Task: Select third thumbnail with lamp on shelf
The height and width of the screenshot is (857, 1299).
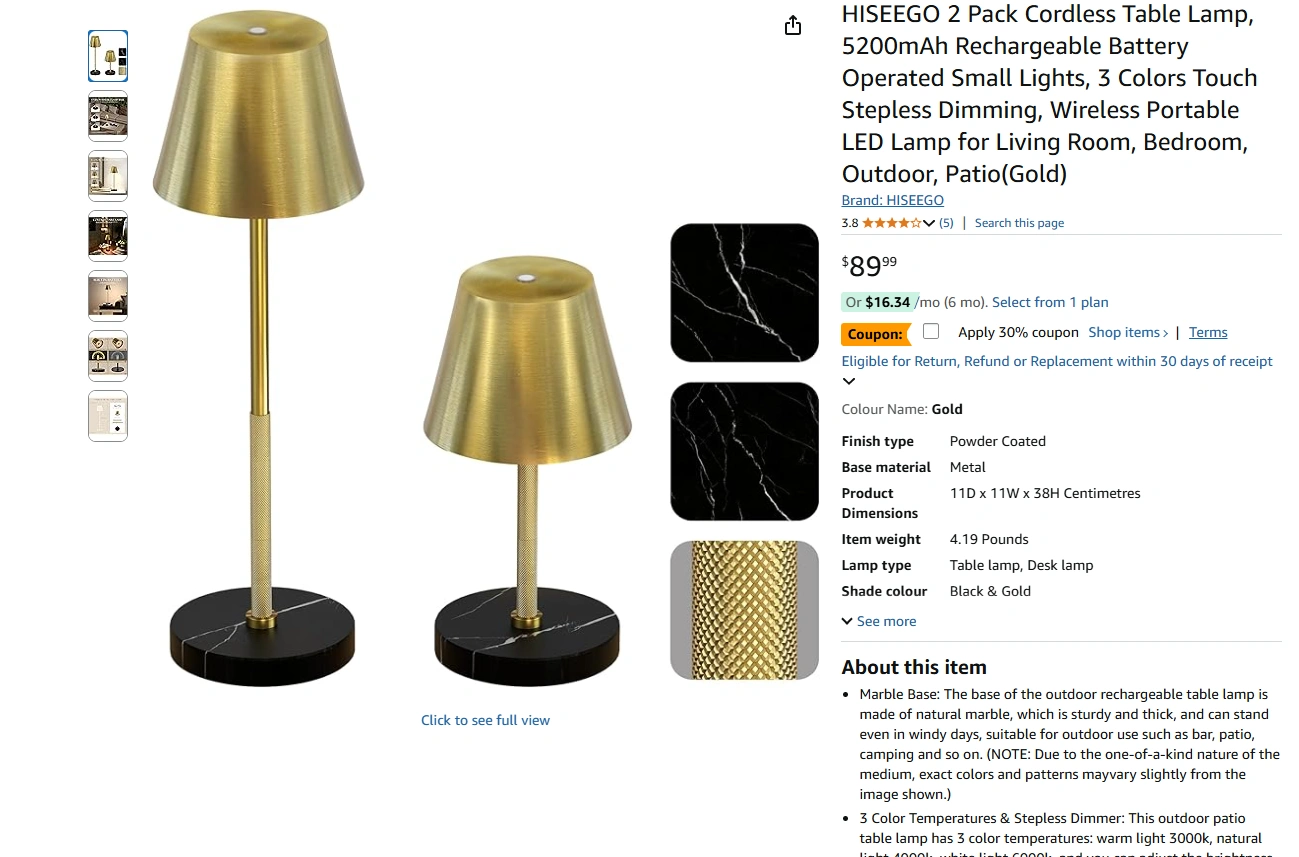Action: pyautogui.click(x=108, y=176)
